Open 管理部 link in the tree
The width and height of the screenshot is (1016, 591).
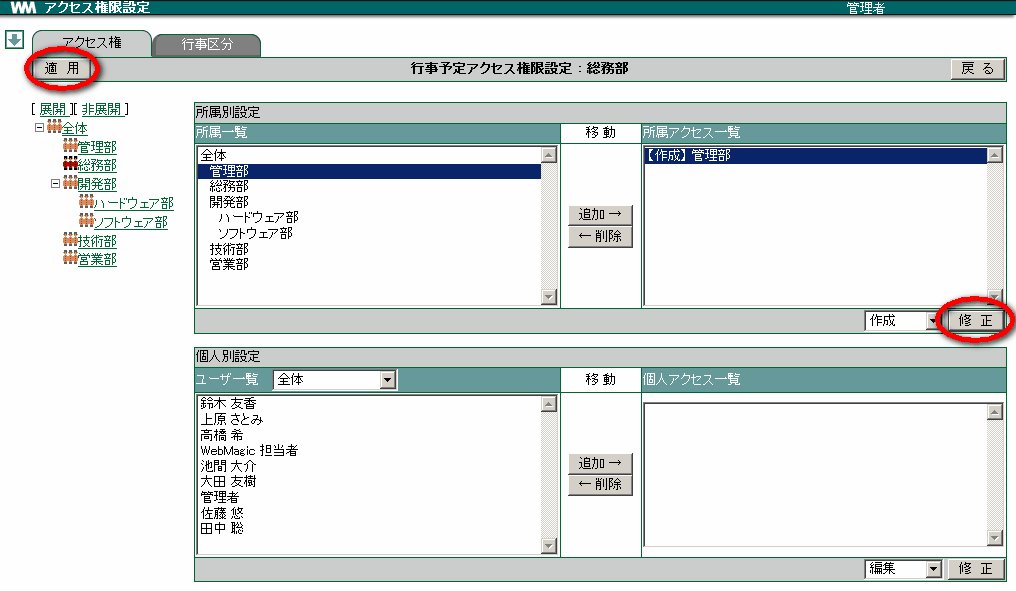coord(97,147)
